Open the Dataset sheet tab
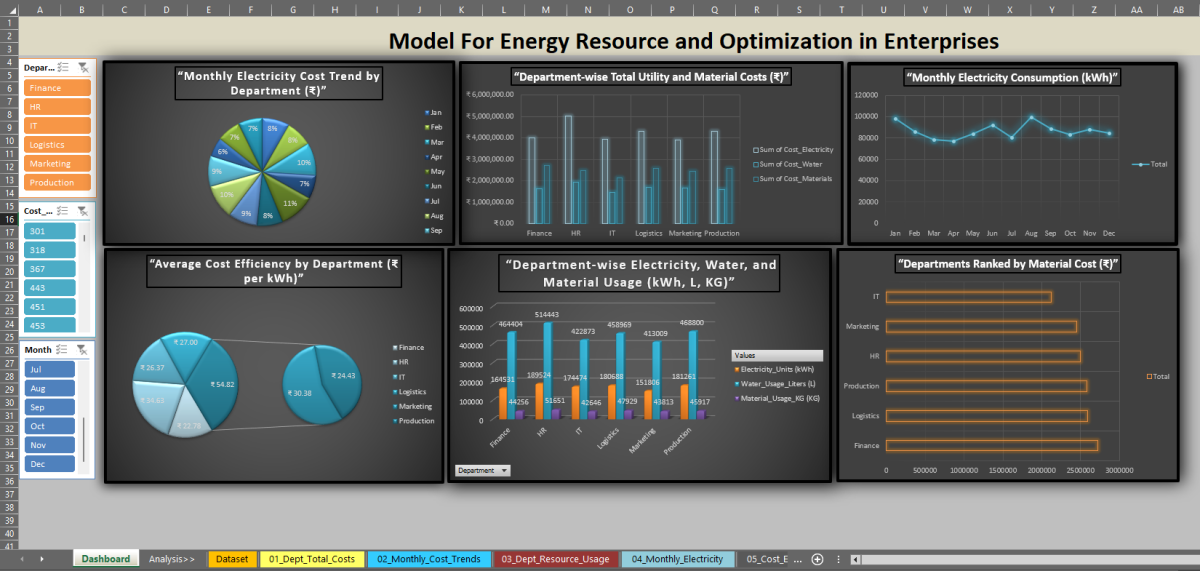The width and height of the screenshot is (1200, 571). pos(232,559)
